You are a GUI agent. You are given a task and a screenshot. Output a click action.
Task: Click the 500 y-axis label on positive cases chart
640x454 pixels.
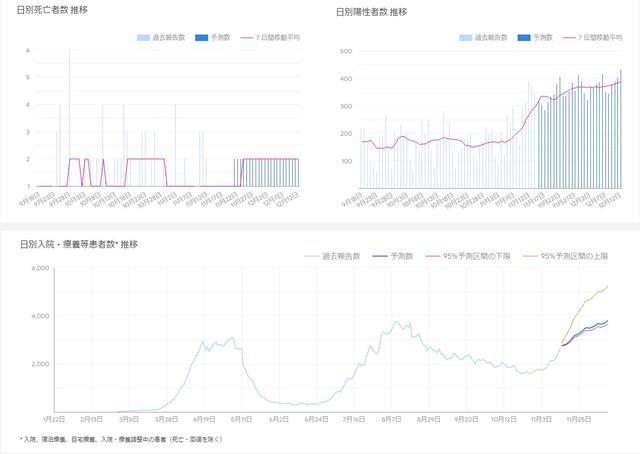point(346,51)
